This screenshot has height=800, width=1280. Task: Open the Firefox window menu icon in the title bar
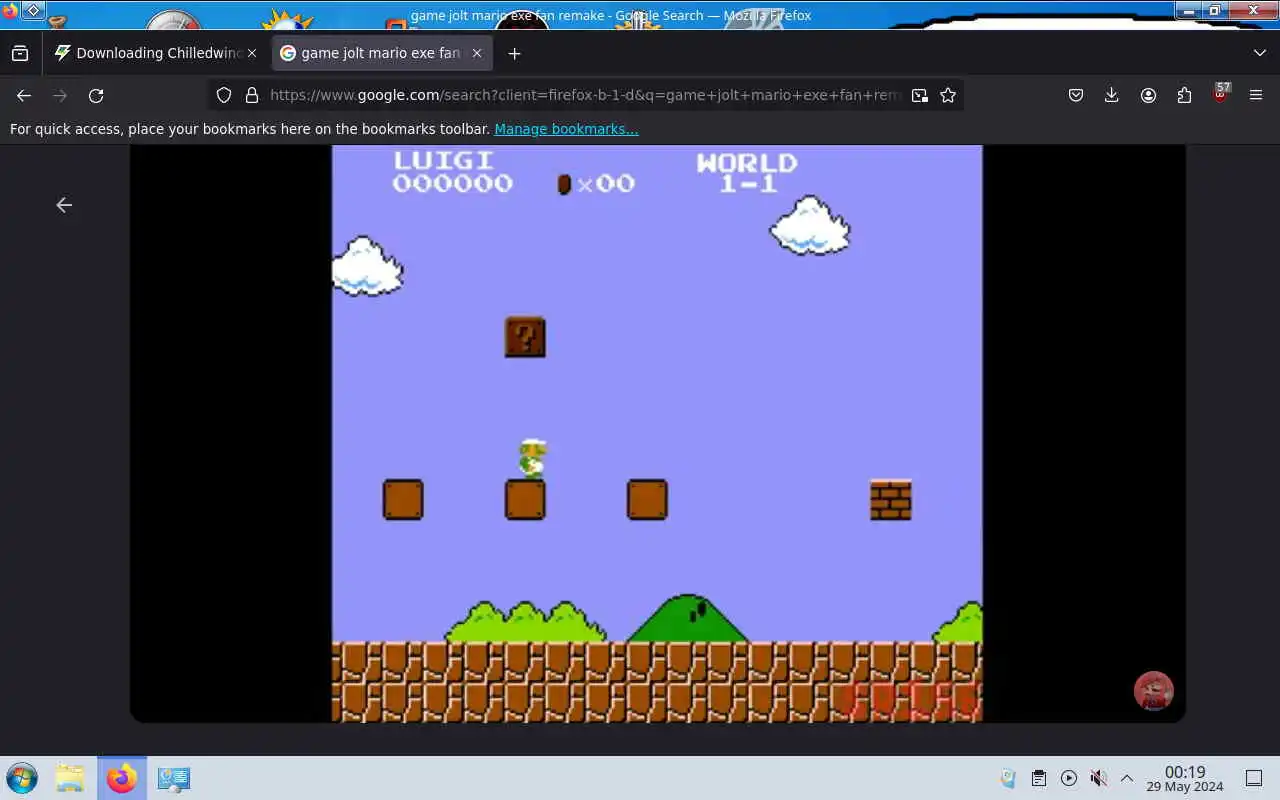coord(9,11)
